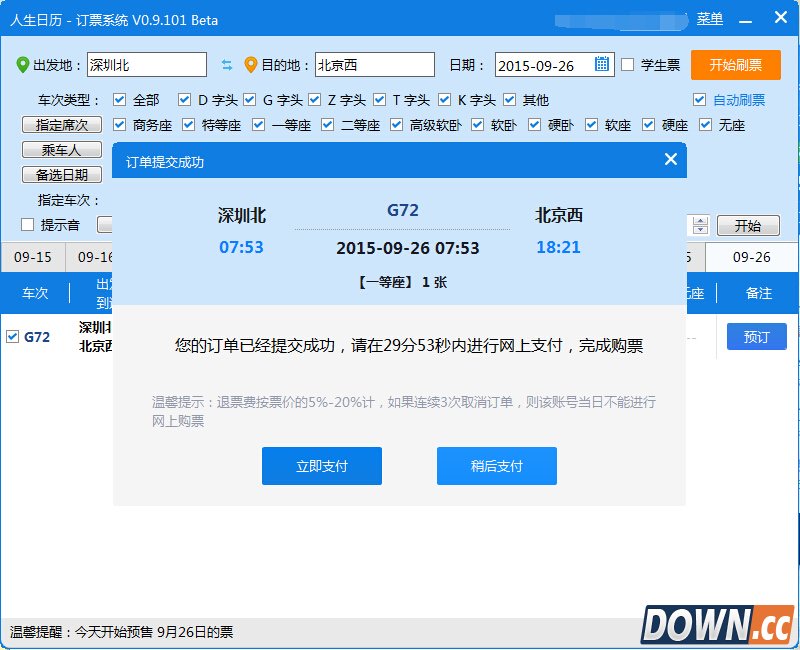
Task: Toggle the 自动刷票 checkbox
Action: coord(700,99)
